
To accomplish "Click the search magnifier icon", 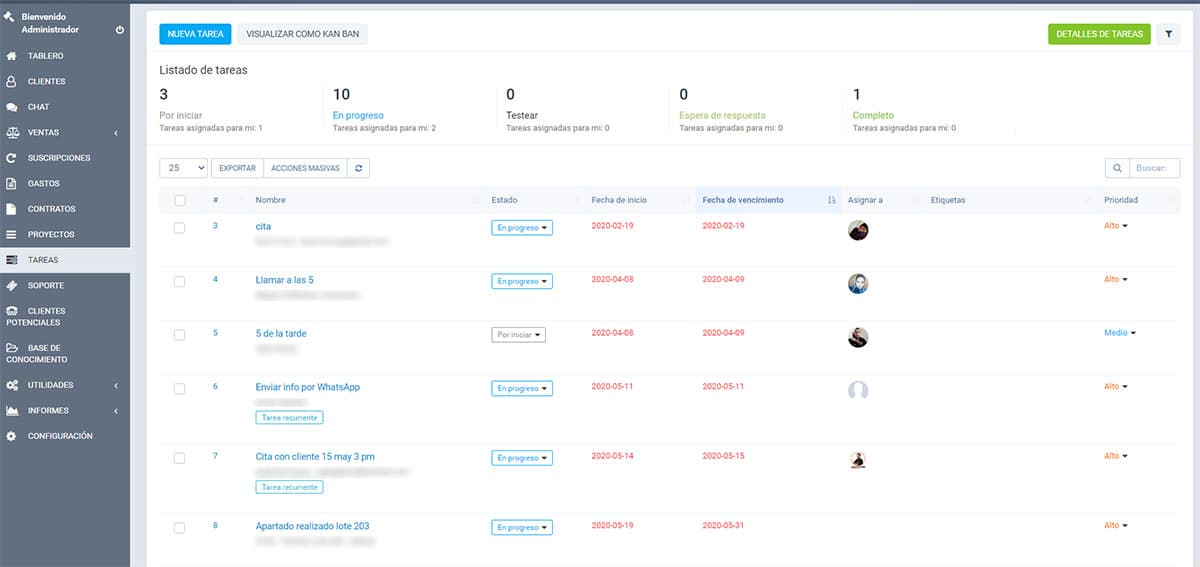I will [x=1117, y=168].
